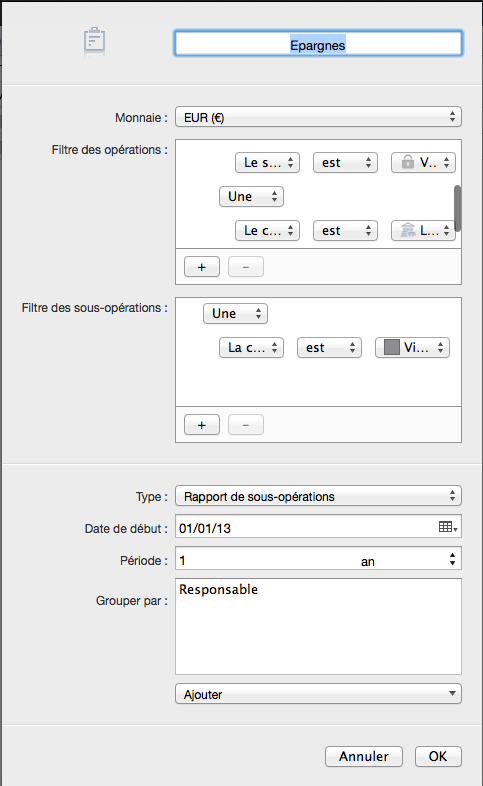Expand the Ajouter dropdown under Grouper par
The image size is (483, 786).
pyautogui.click(x=318, y=694)
